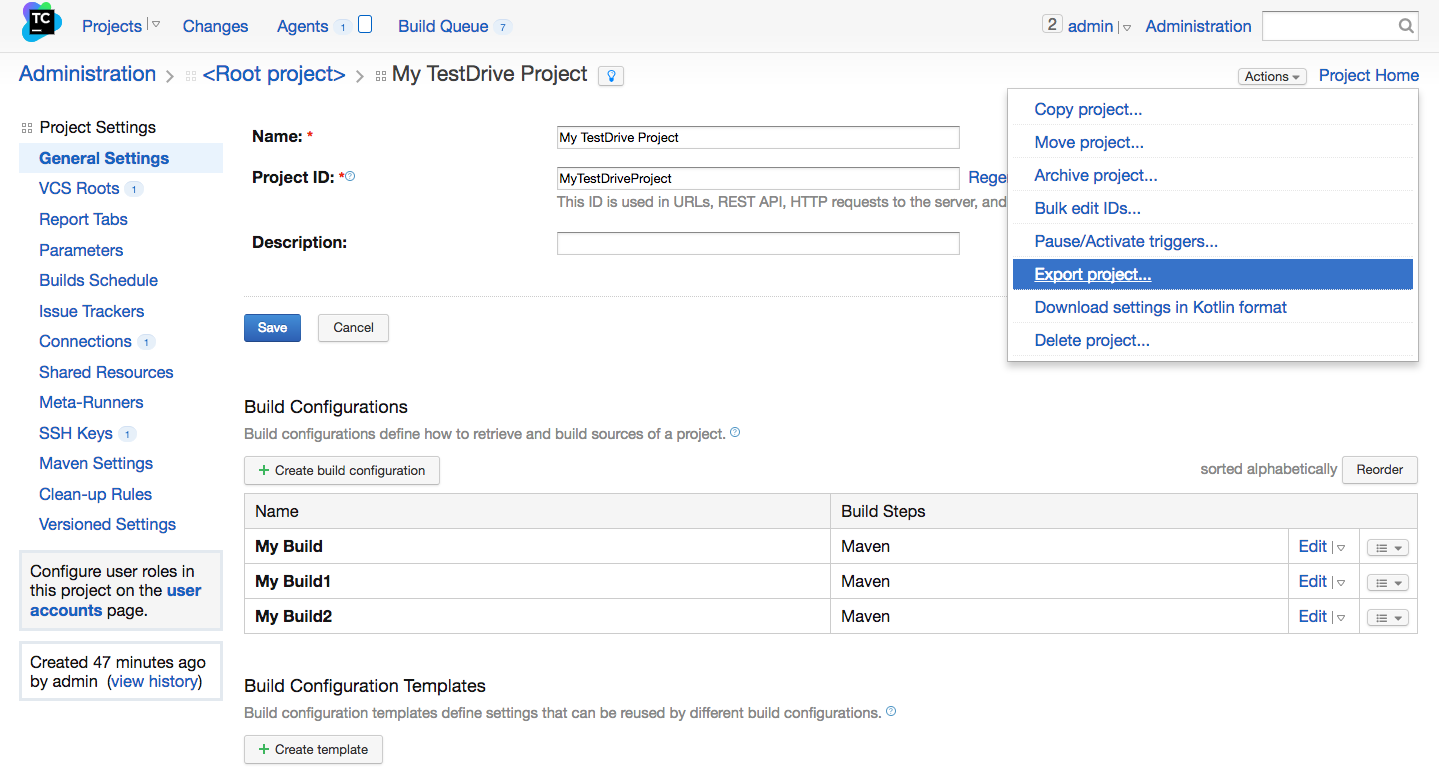
Task: Click the VCS Roots count badge
Action: (x=134, y=189)
